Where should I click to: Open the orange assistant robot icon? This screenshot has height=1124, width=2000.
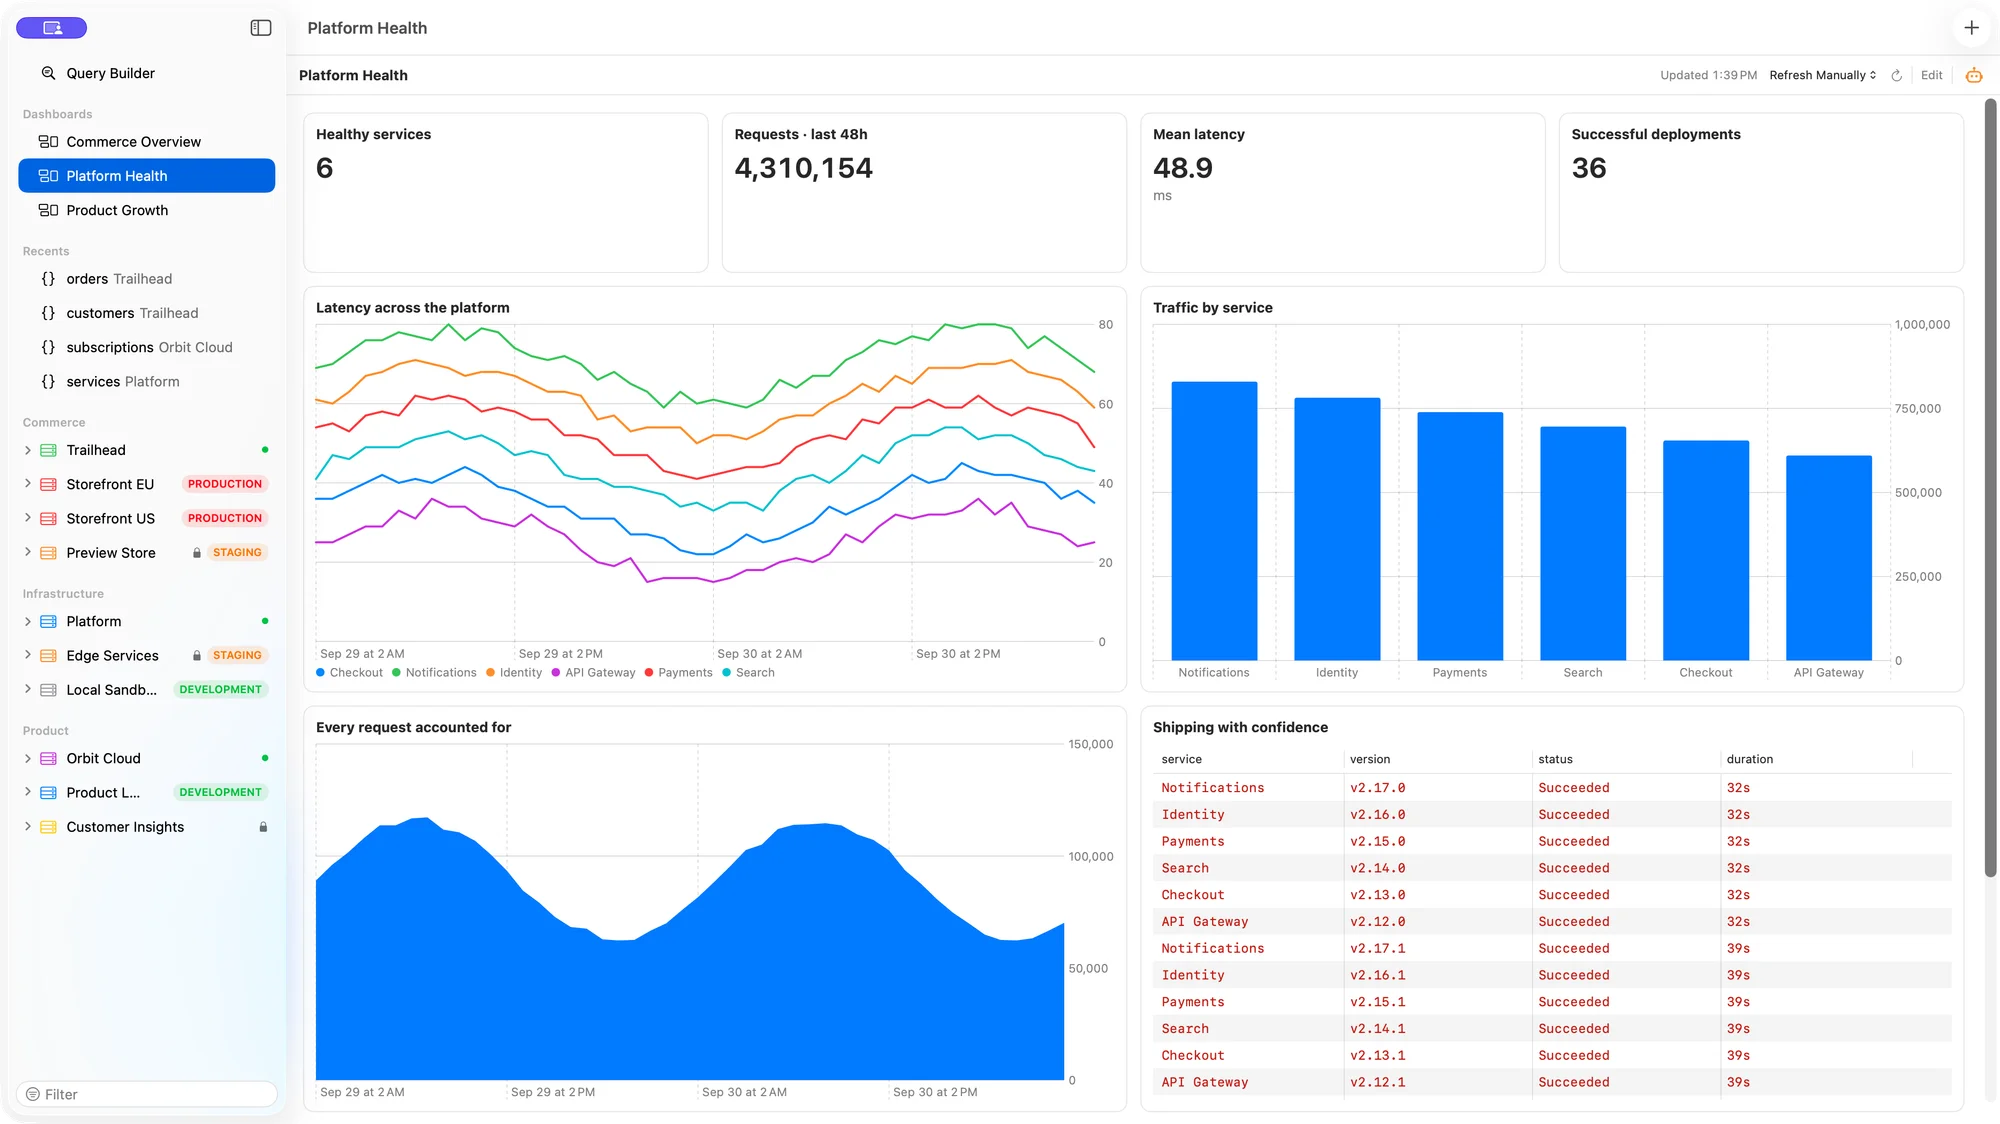(1974, 75)
